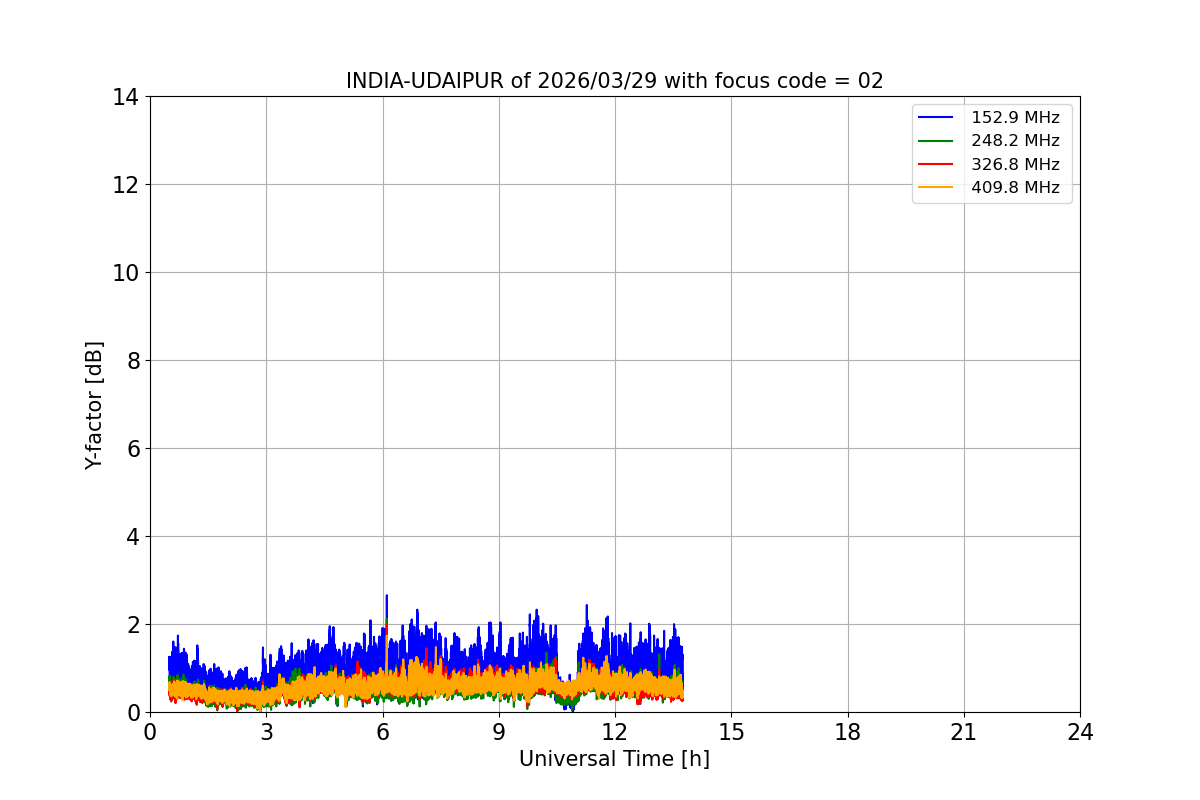1200x800 pixels.
Task: Click the red 326.8 MHz legend line
Action: pyautogui.click(x=936, y=164)
